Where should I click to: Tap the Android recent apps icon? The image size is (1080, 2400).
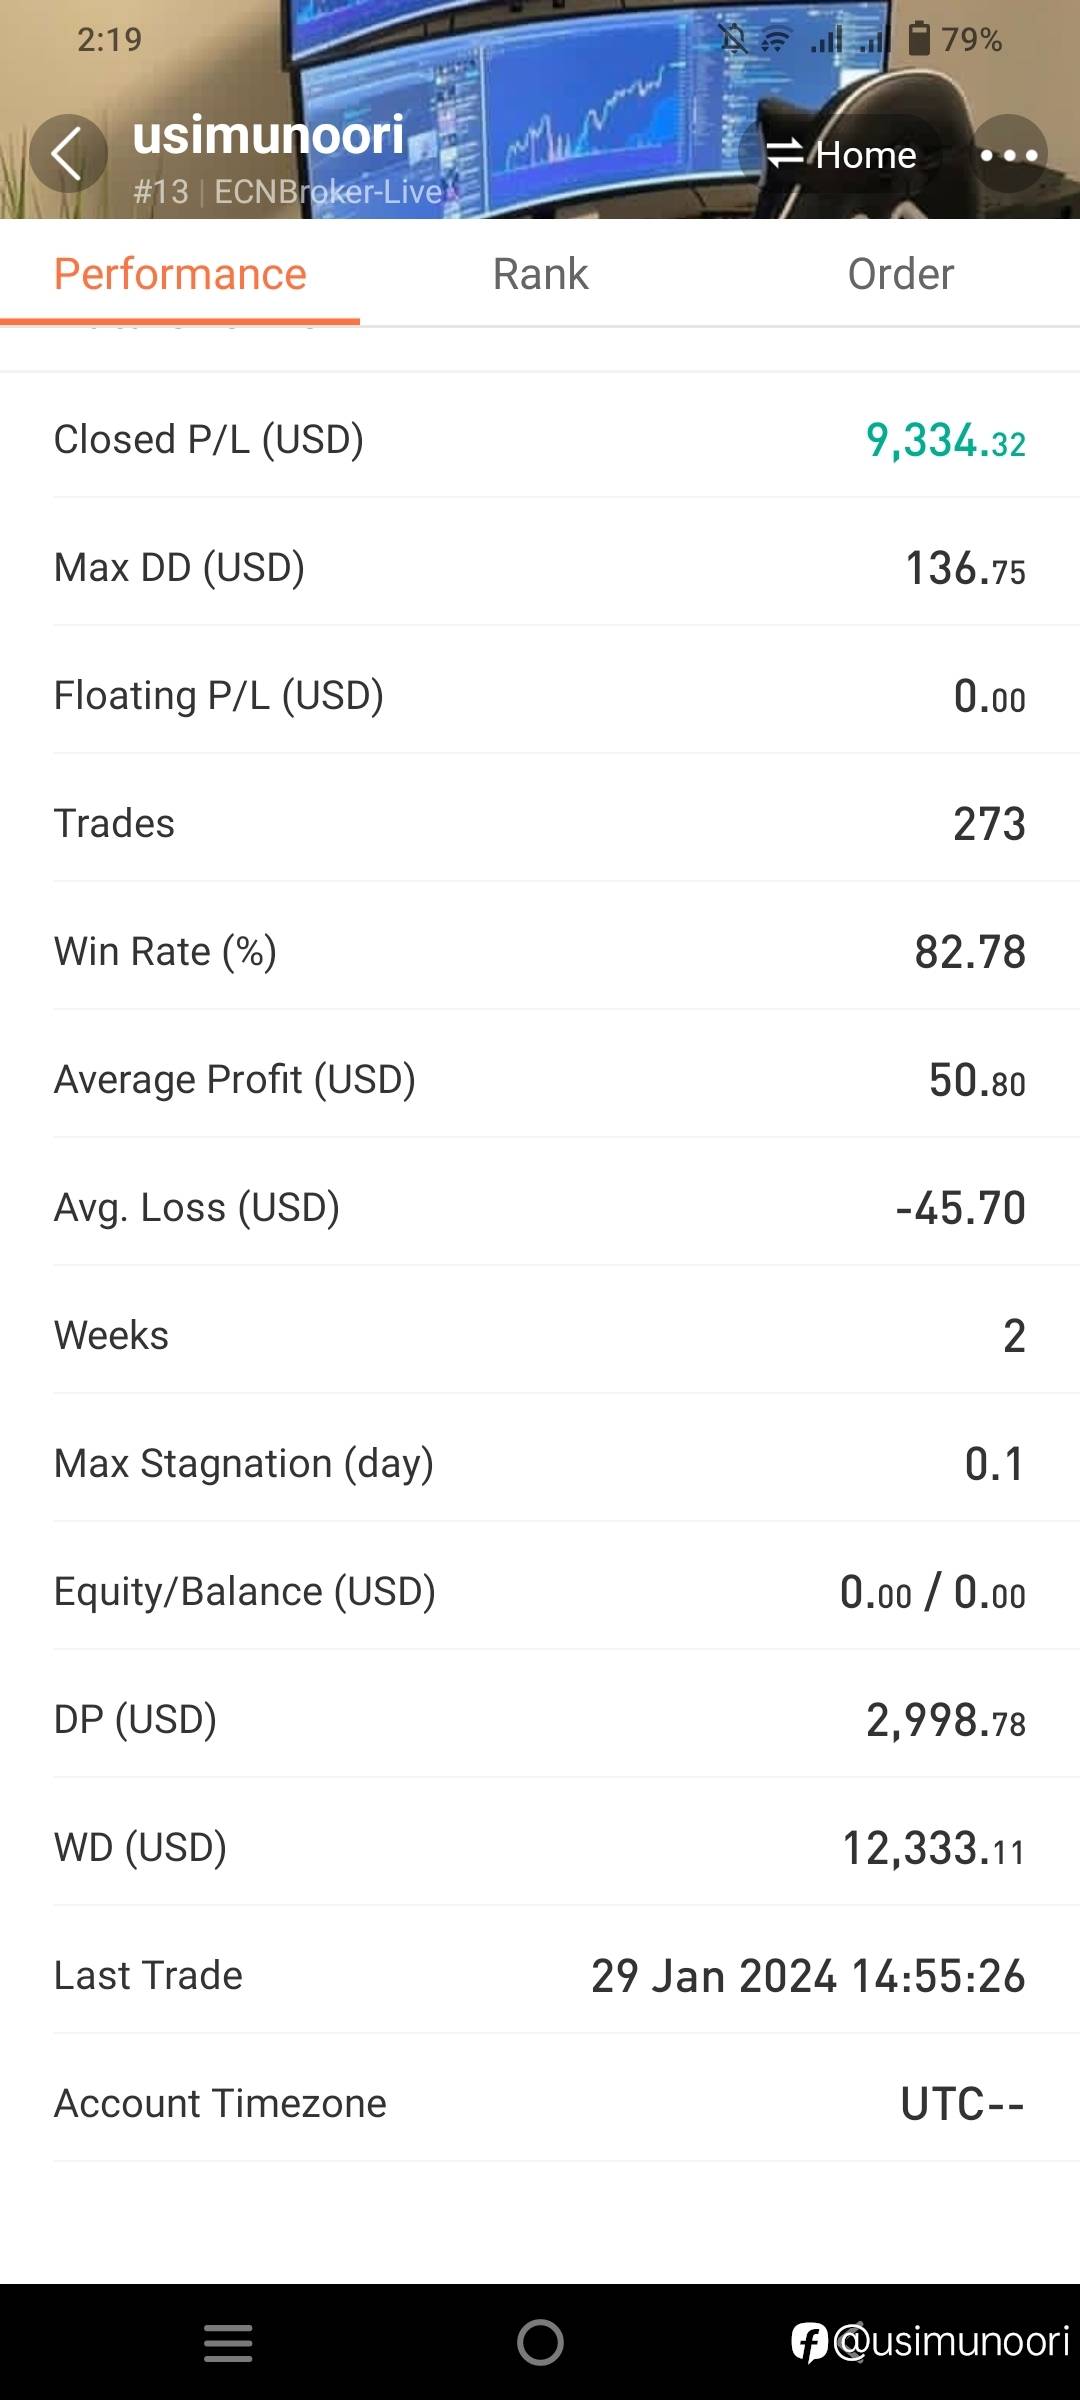click(228, 2342)
